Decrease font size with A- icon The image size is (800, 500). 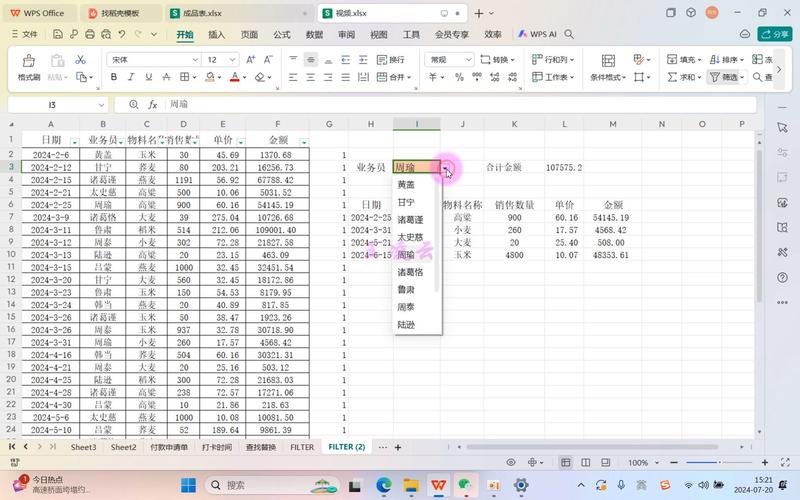click(268, 60)
